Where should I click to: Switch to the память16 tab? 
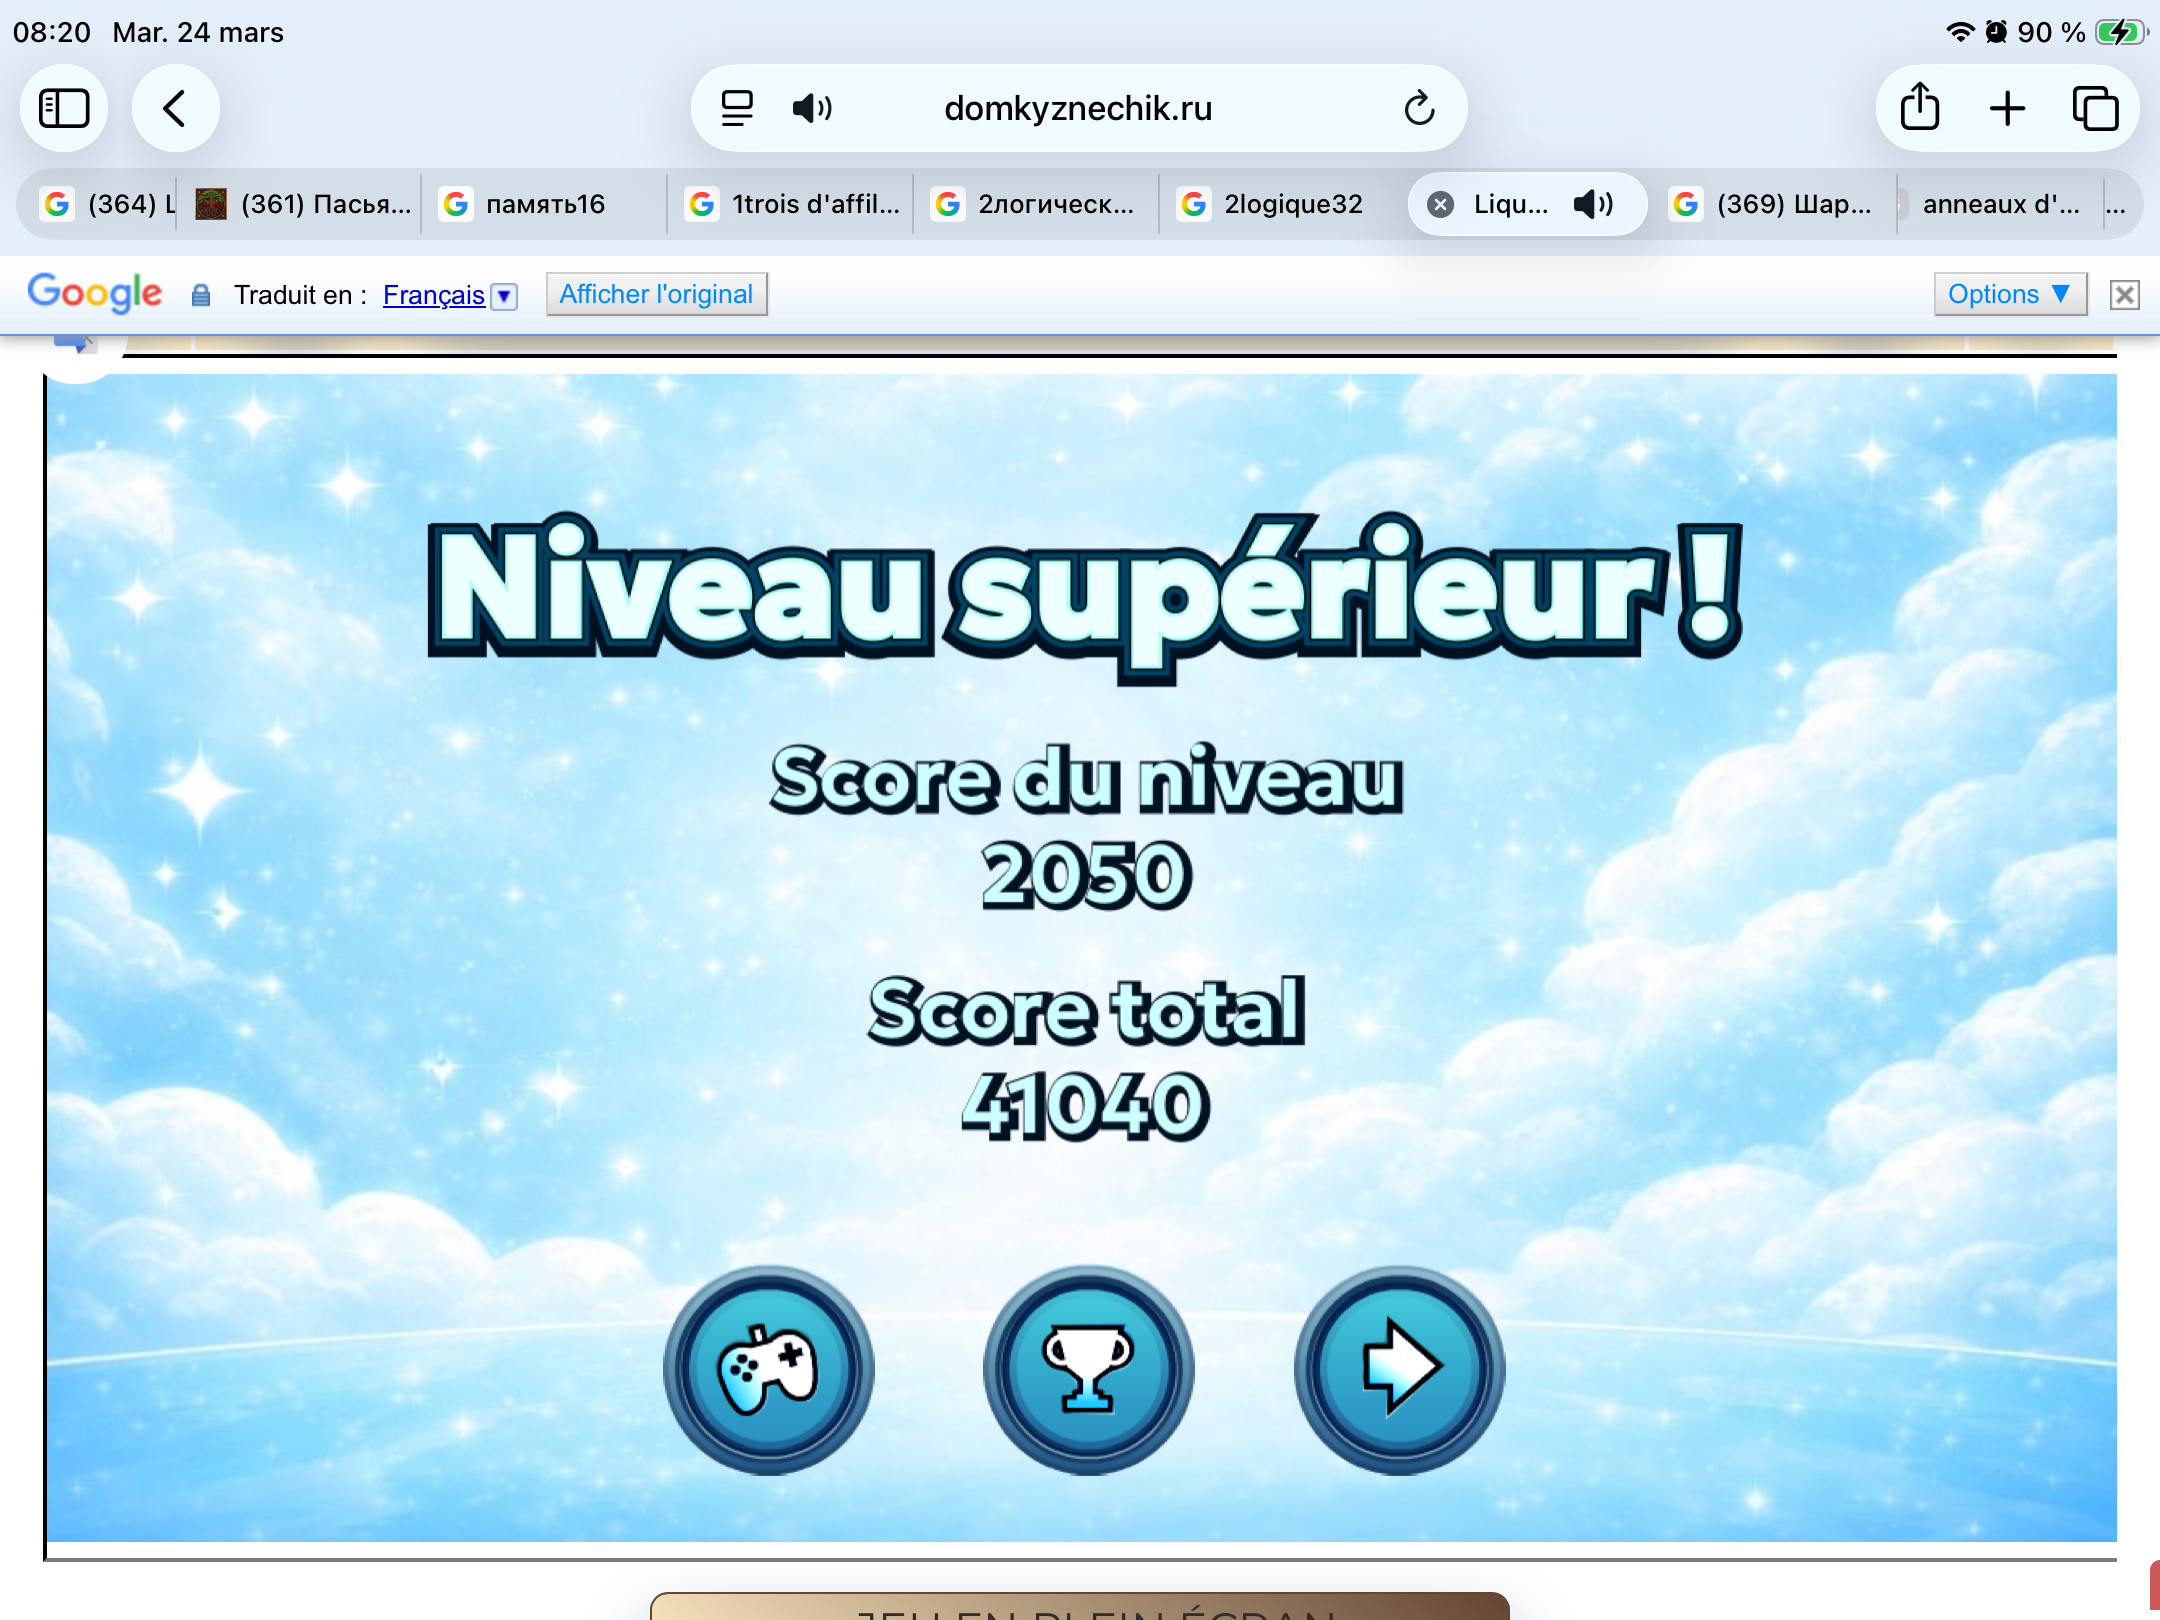point(545,204)
